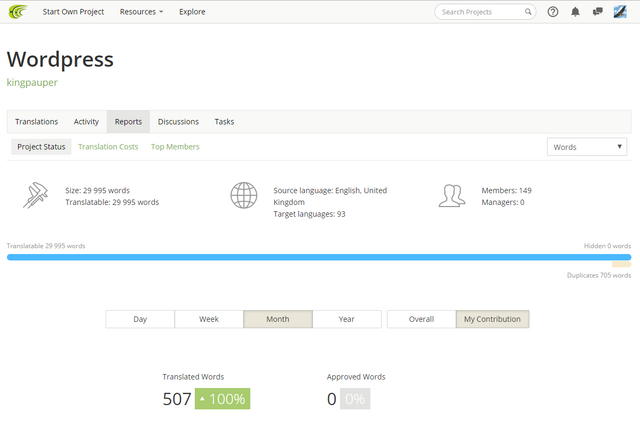Click the Crowdin logo icon
The width and height of the screenshot is (640, 430).
pyautogui.click(x=18, y=11)
